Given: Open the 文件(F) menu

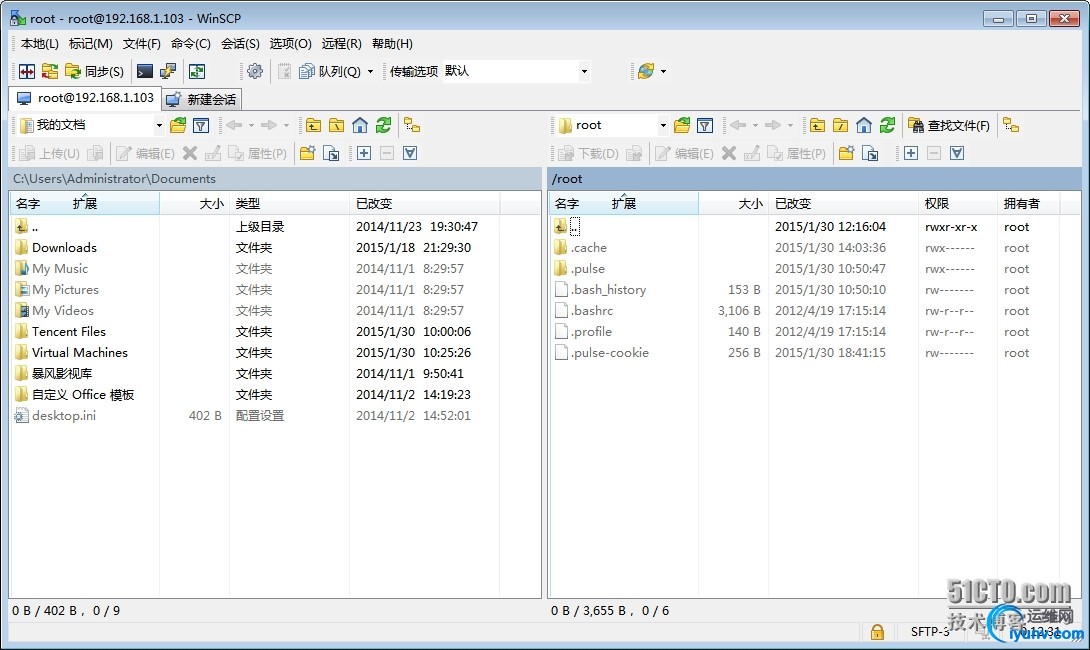Looking at the screenshot, I should click(x=142, y=44).
